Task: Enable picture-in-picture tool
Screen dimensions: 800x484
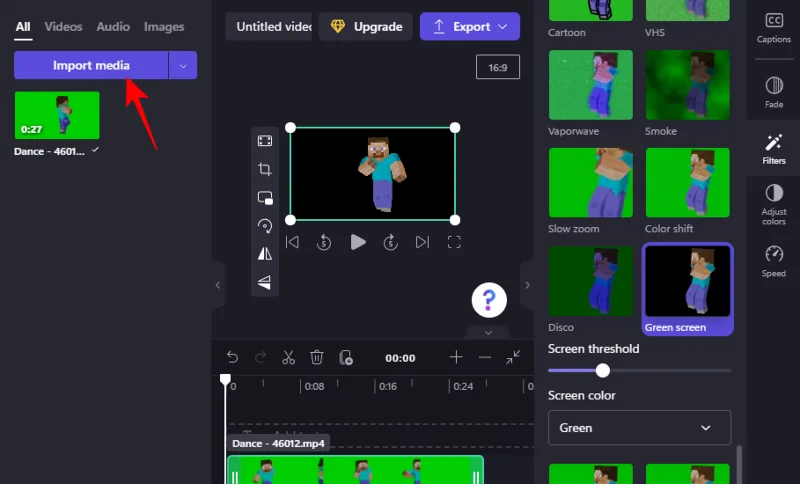Action: click(x=265, y=197)
